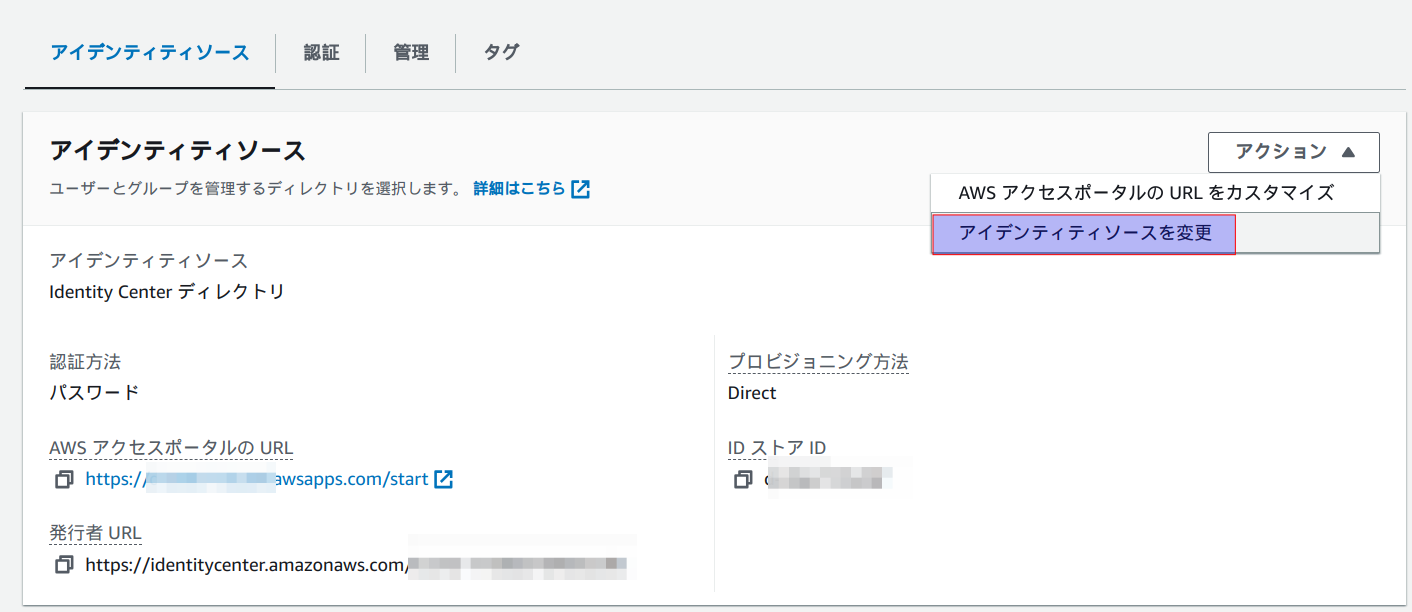Click the triangle arrow on アクション button
The height and width of the screenshot is (612, 1412).
point(1348,152)
